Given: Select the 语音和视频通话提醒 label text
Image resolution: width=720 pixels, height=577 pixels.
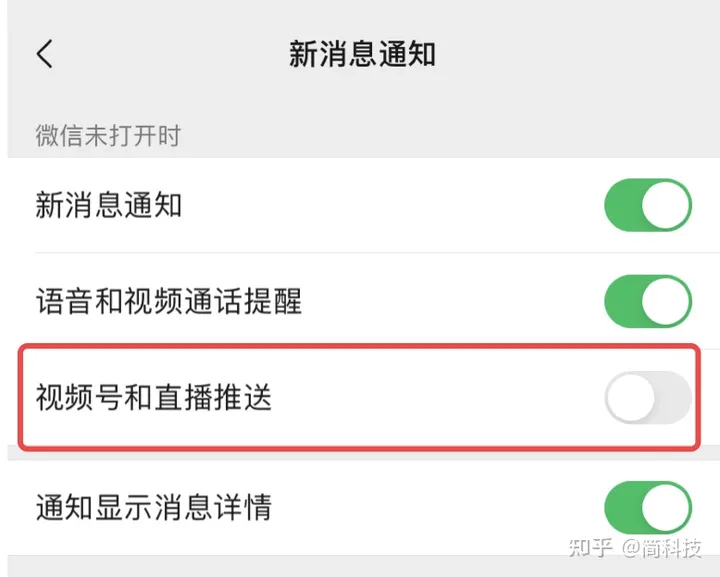Looking at the screenshot, I should click(x=169, y=302).
